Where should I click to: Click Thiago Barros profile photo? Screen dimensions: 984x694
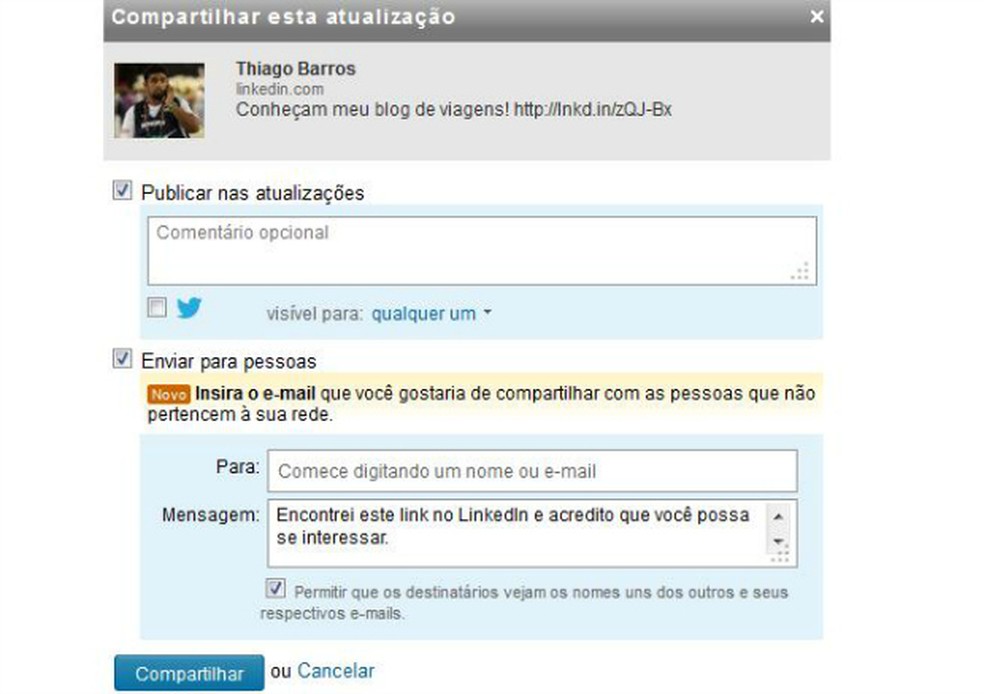pos(159,100)
